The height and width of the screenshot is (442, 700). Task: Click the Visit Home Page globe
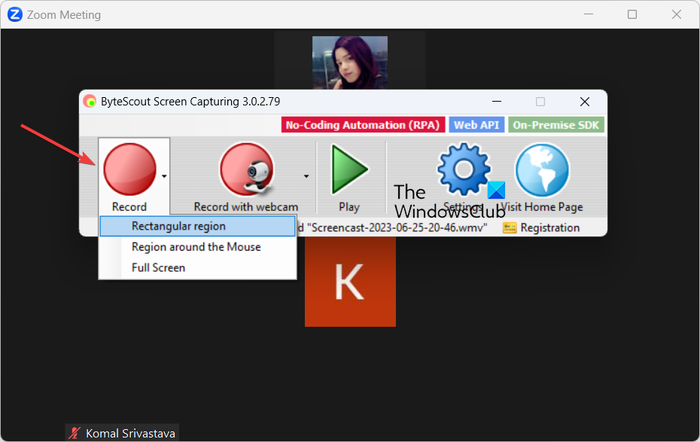tap(542, 170)
